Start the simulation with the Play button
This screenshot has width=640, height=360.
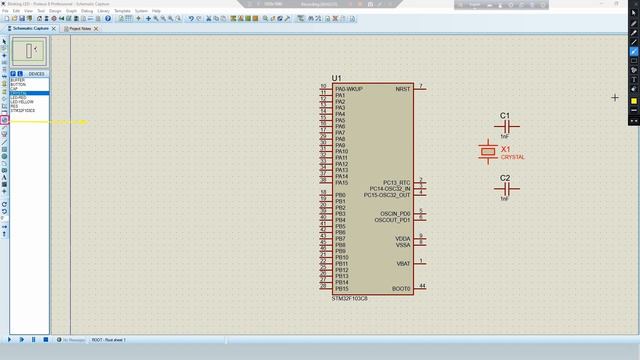[9, 340]
